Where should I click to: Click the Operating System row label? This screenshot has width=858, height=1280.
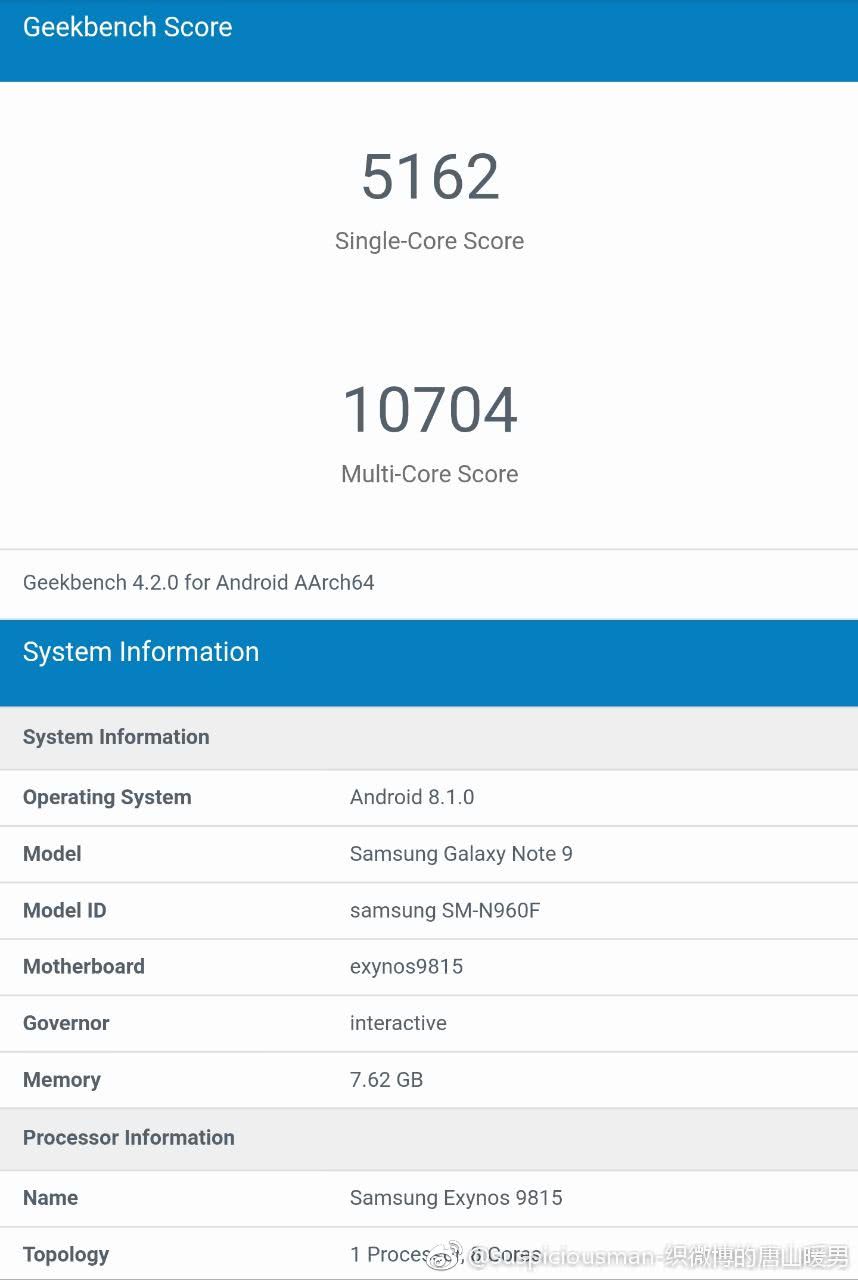click(x=107, y=797)
